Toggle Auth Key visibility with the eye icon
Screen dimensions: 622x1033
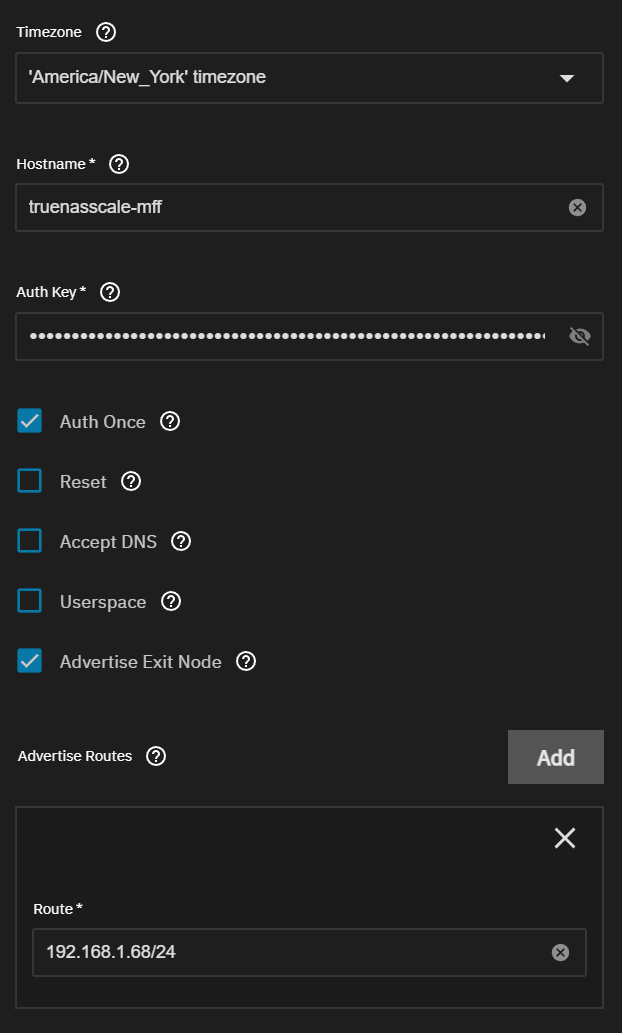coord(579,337)
